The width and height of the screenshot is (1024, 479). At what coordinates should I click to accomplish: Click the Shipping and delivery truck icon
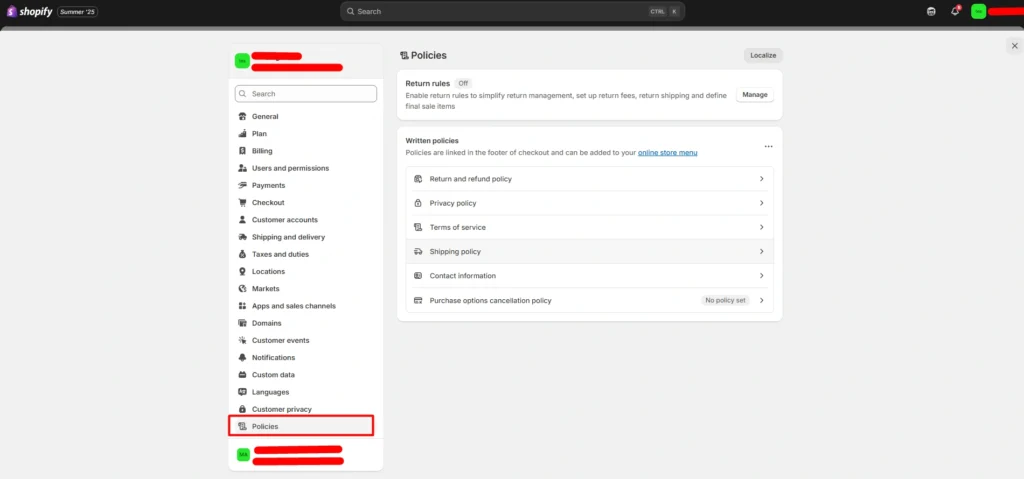click(x=242, y=237)
